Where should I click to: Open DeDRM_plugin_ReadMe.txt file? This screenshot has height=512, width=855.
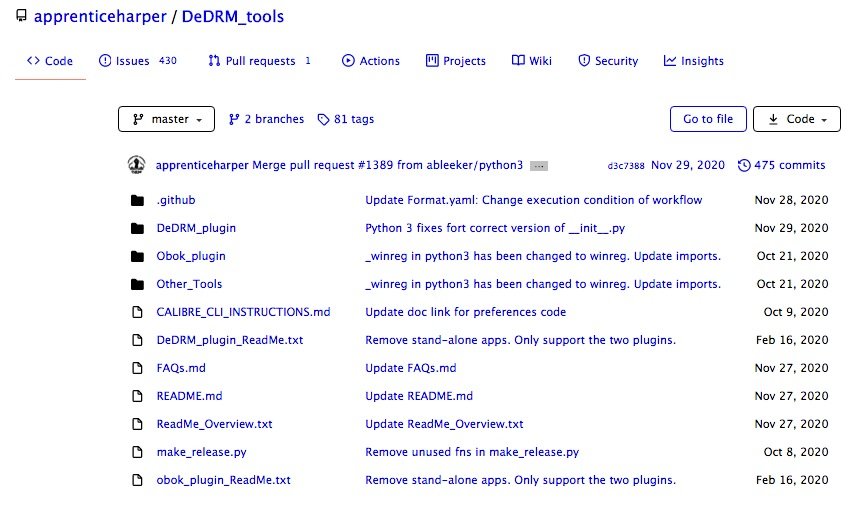coord(230,340)
